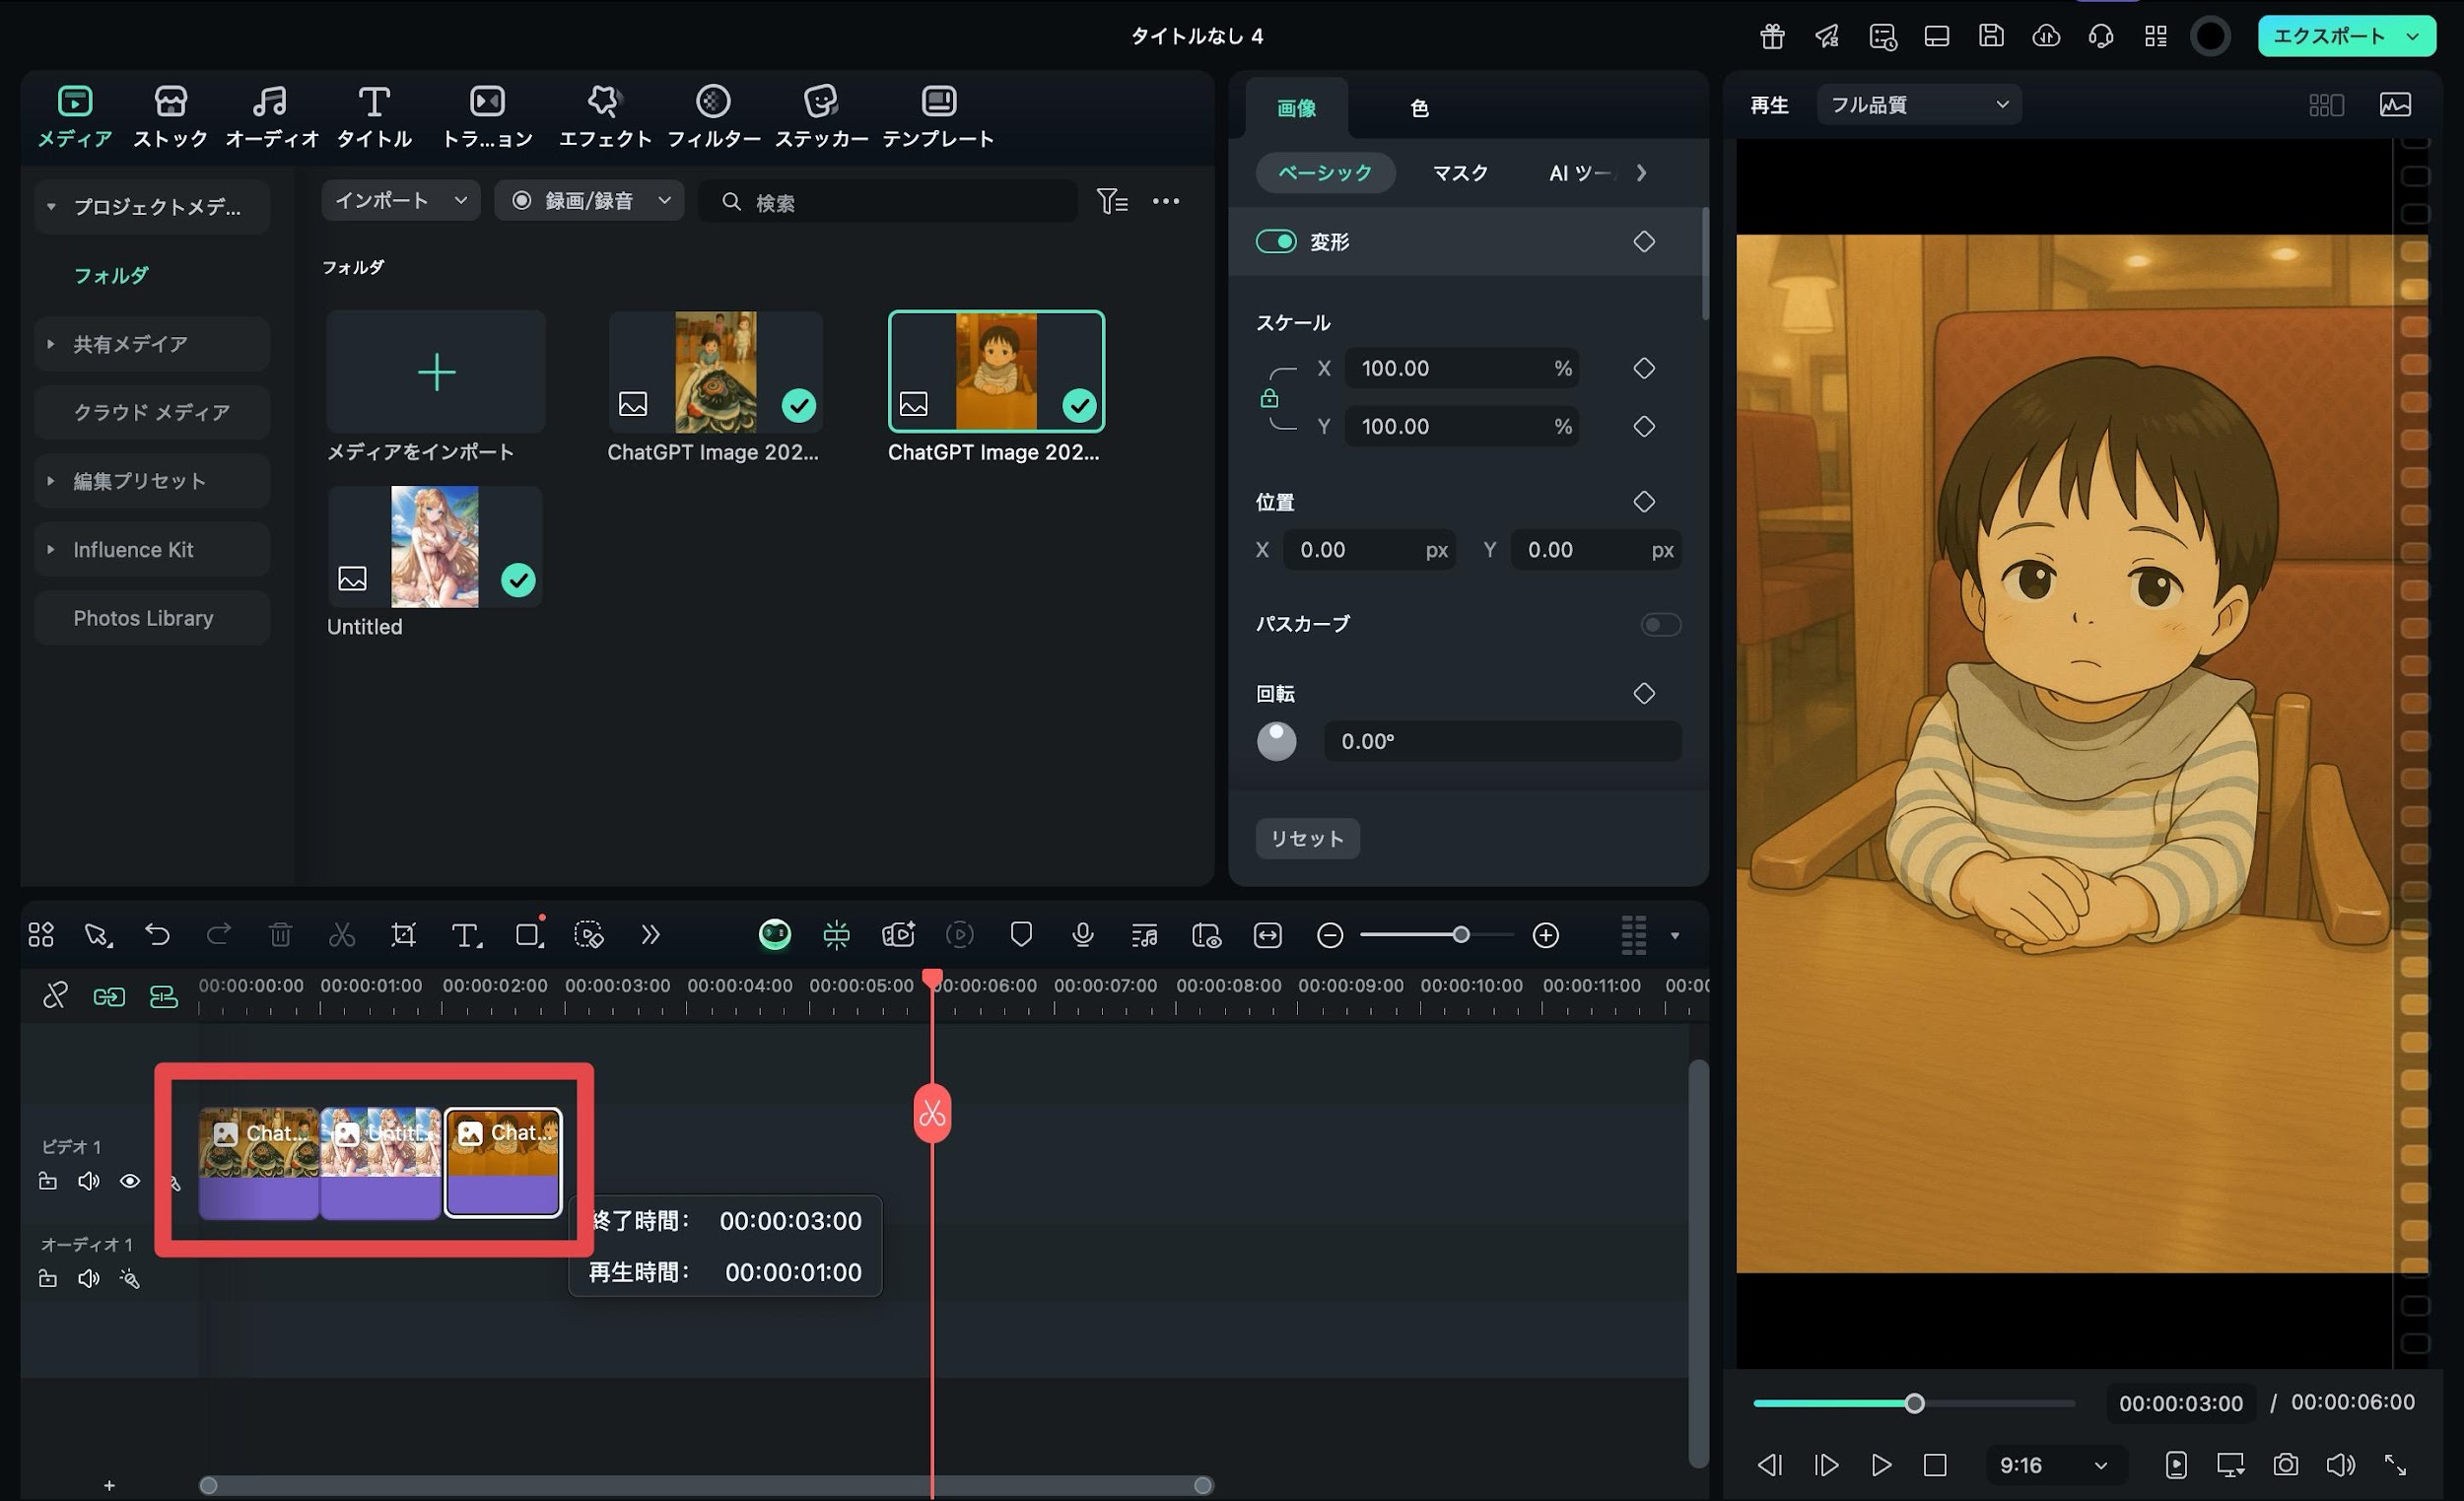Click the gift icon in top bar
The width and height of the screenshot is (2464, 1501).
click(1772, 36)
